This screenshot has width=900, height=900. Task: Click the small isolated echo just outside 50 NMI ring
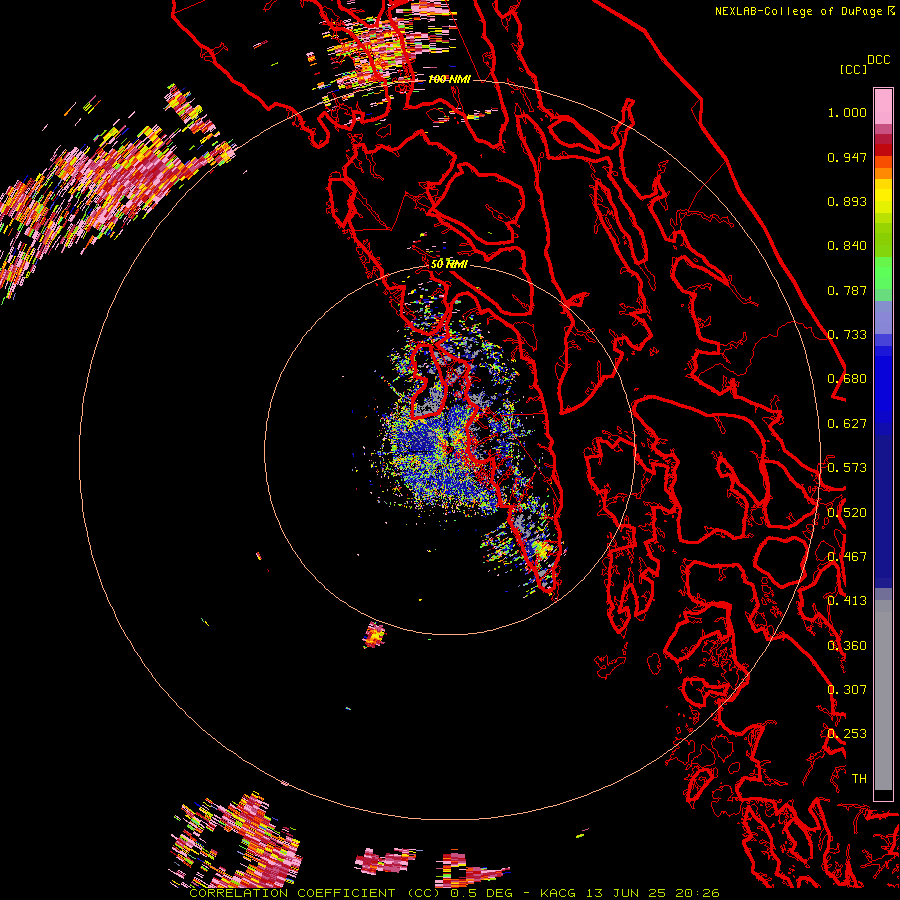pyautogui.click(x=374, y=635)
